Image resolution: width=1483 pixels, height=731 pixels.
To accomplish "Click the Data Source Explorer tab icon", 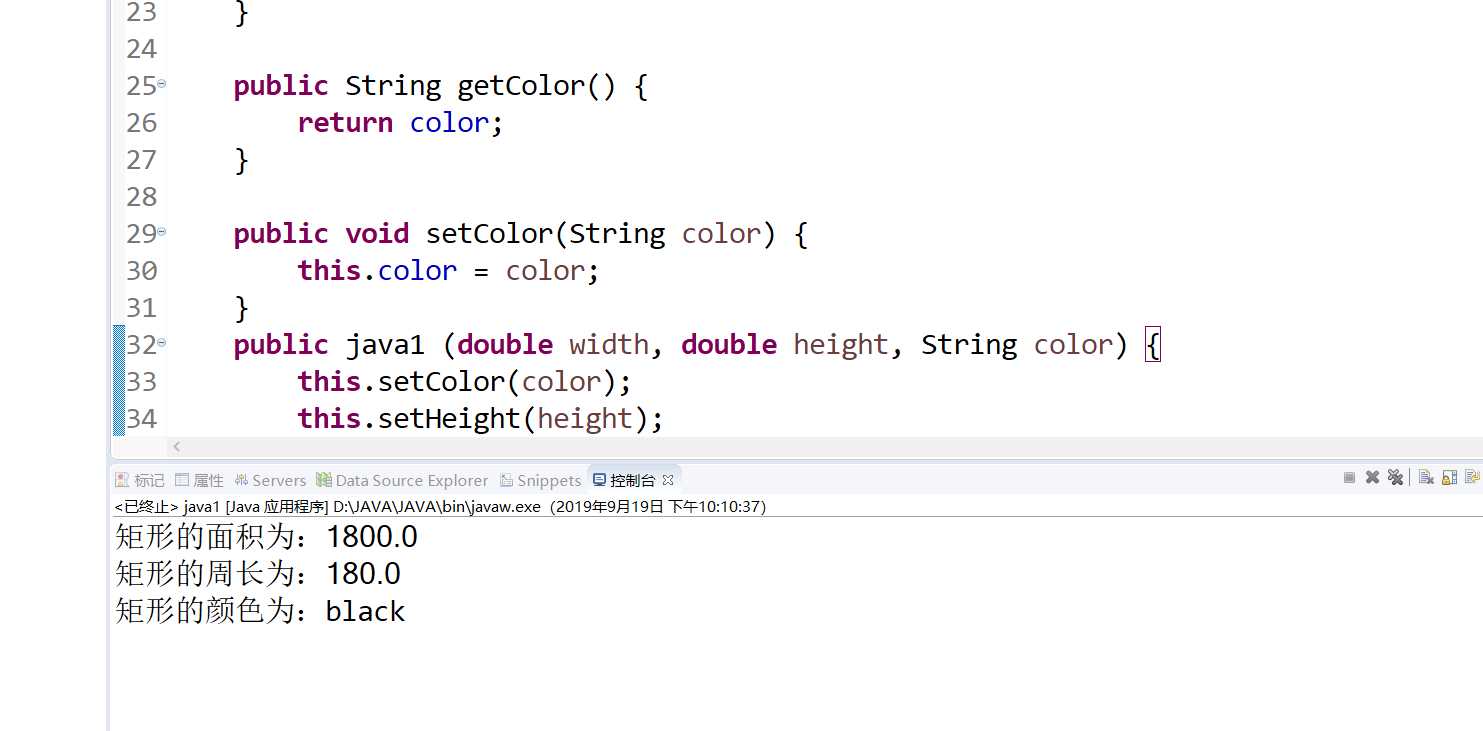I will 323,480.
